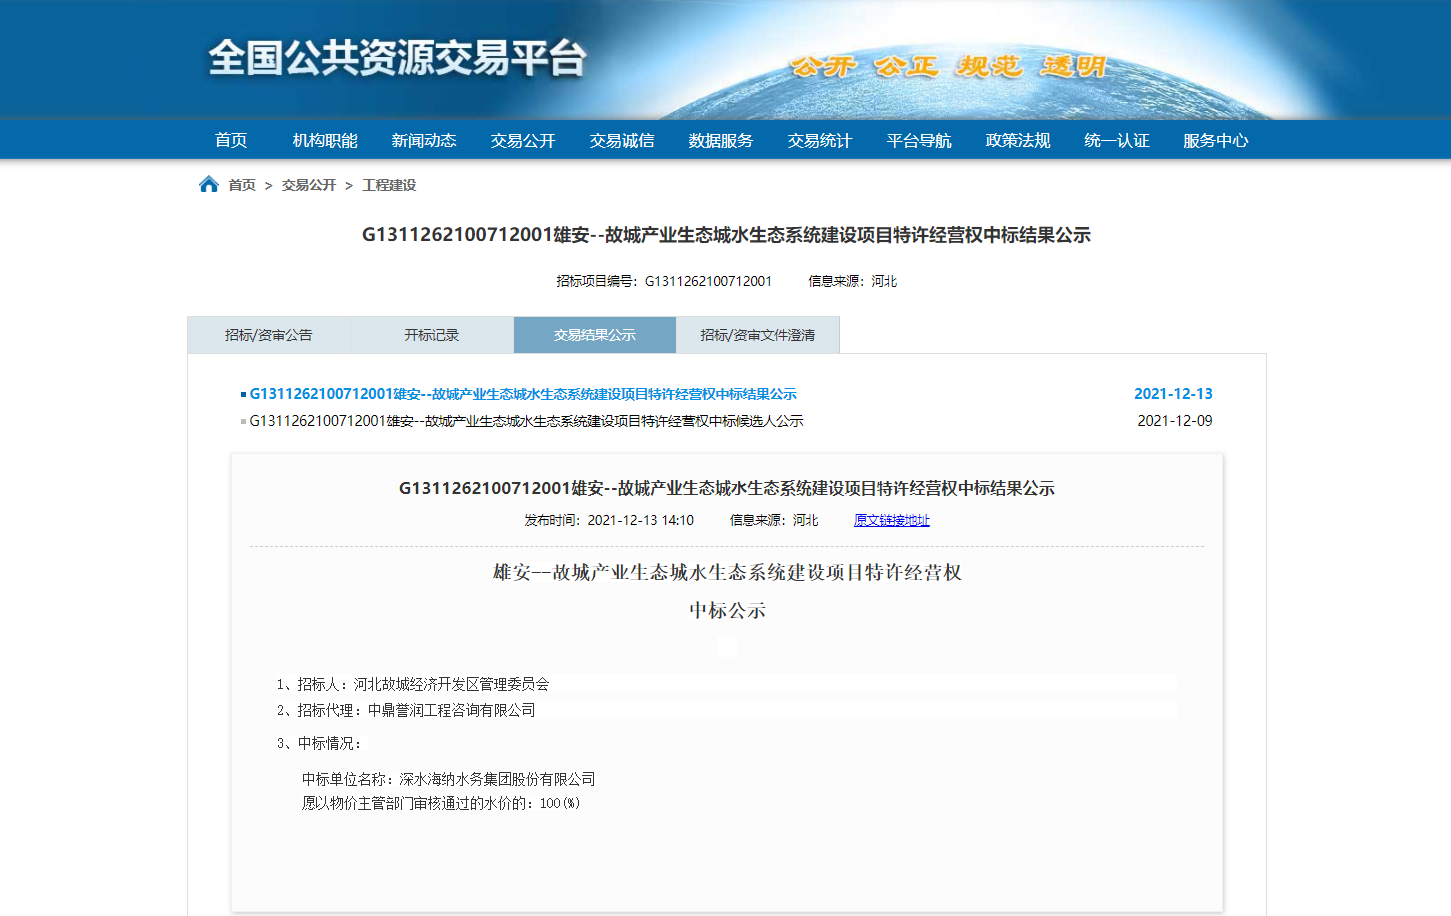Open the 首页 navigation menu
The height and width of the screenshot is (916, 1451).
click(x=229, y=140)
